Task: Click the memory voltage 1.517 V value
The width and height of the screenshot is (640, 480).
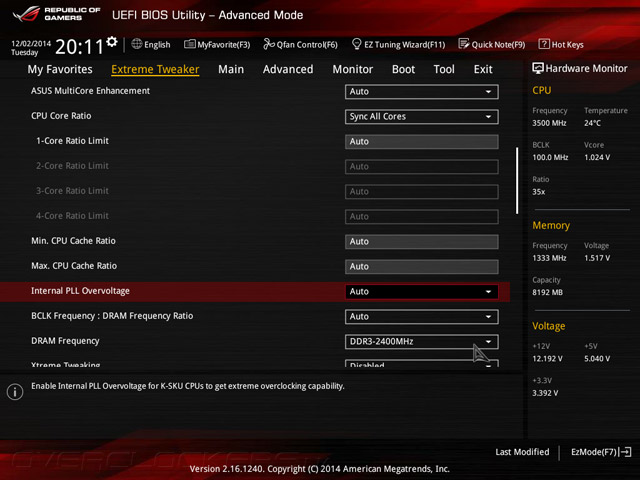Action: (x=597, y=258)
